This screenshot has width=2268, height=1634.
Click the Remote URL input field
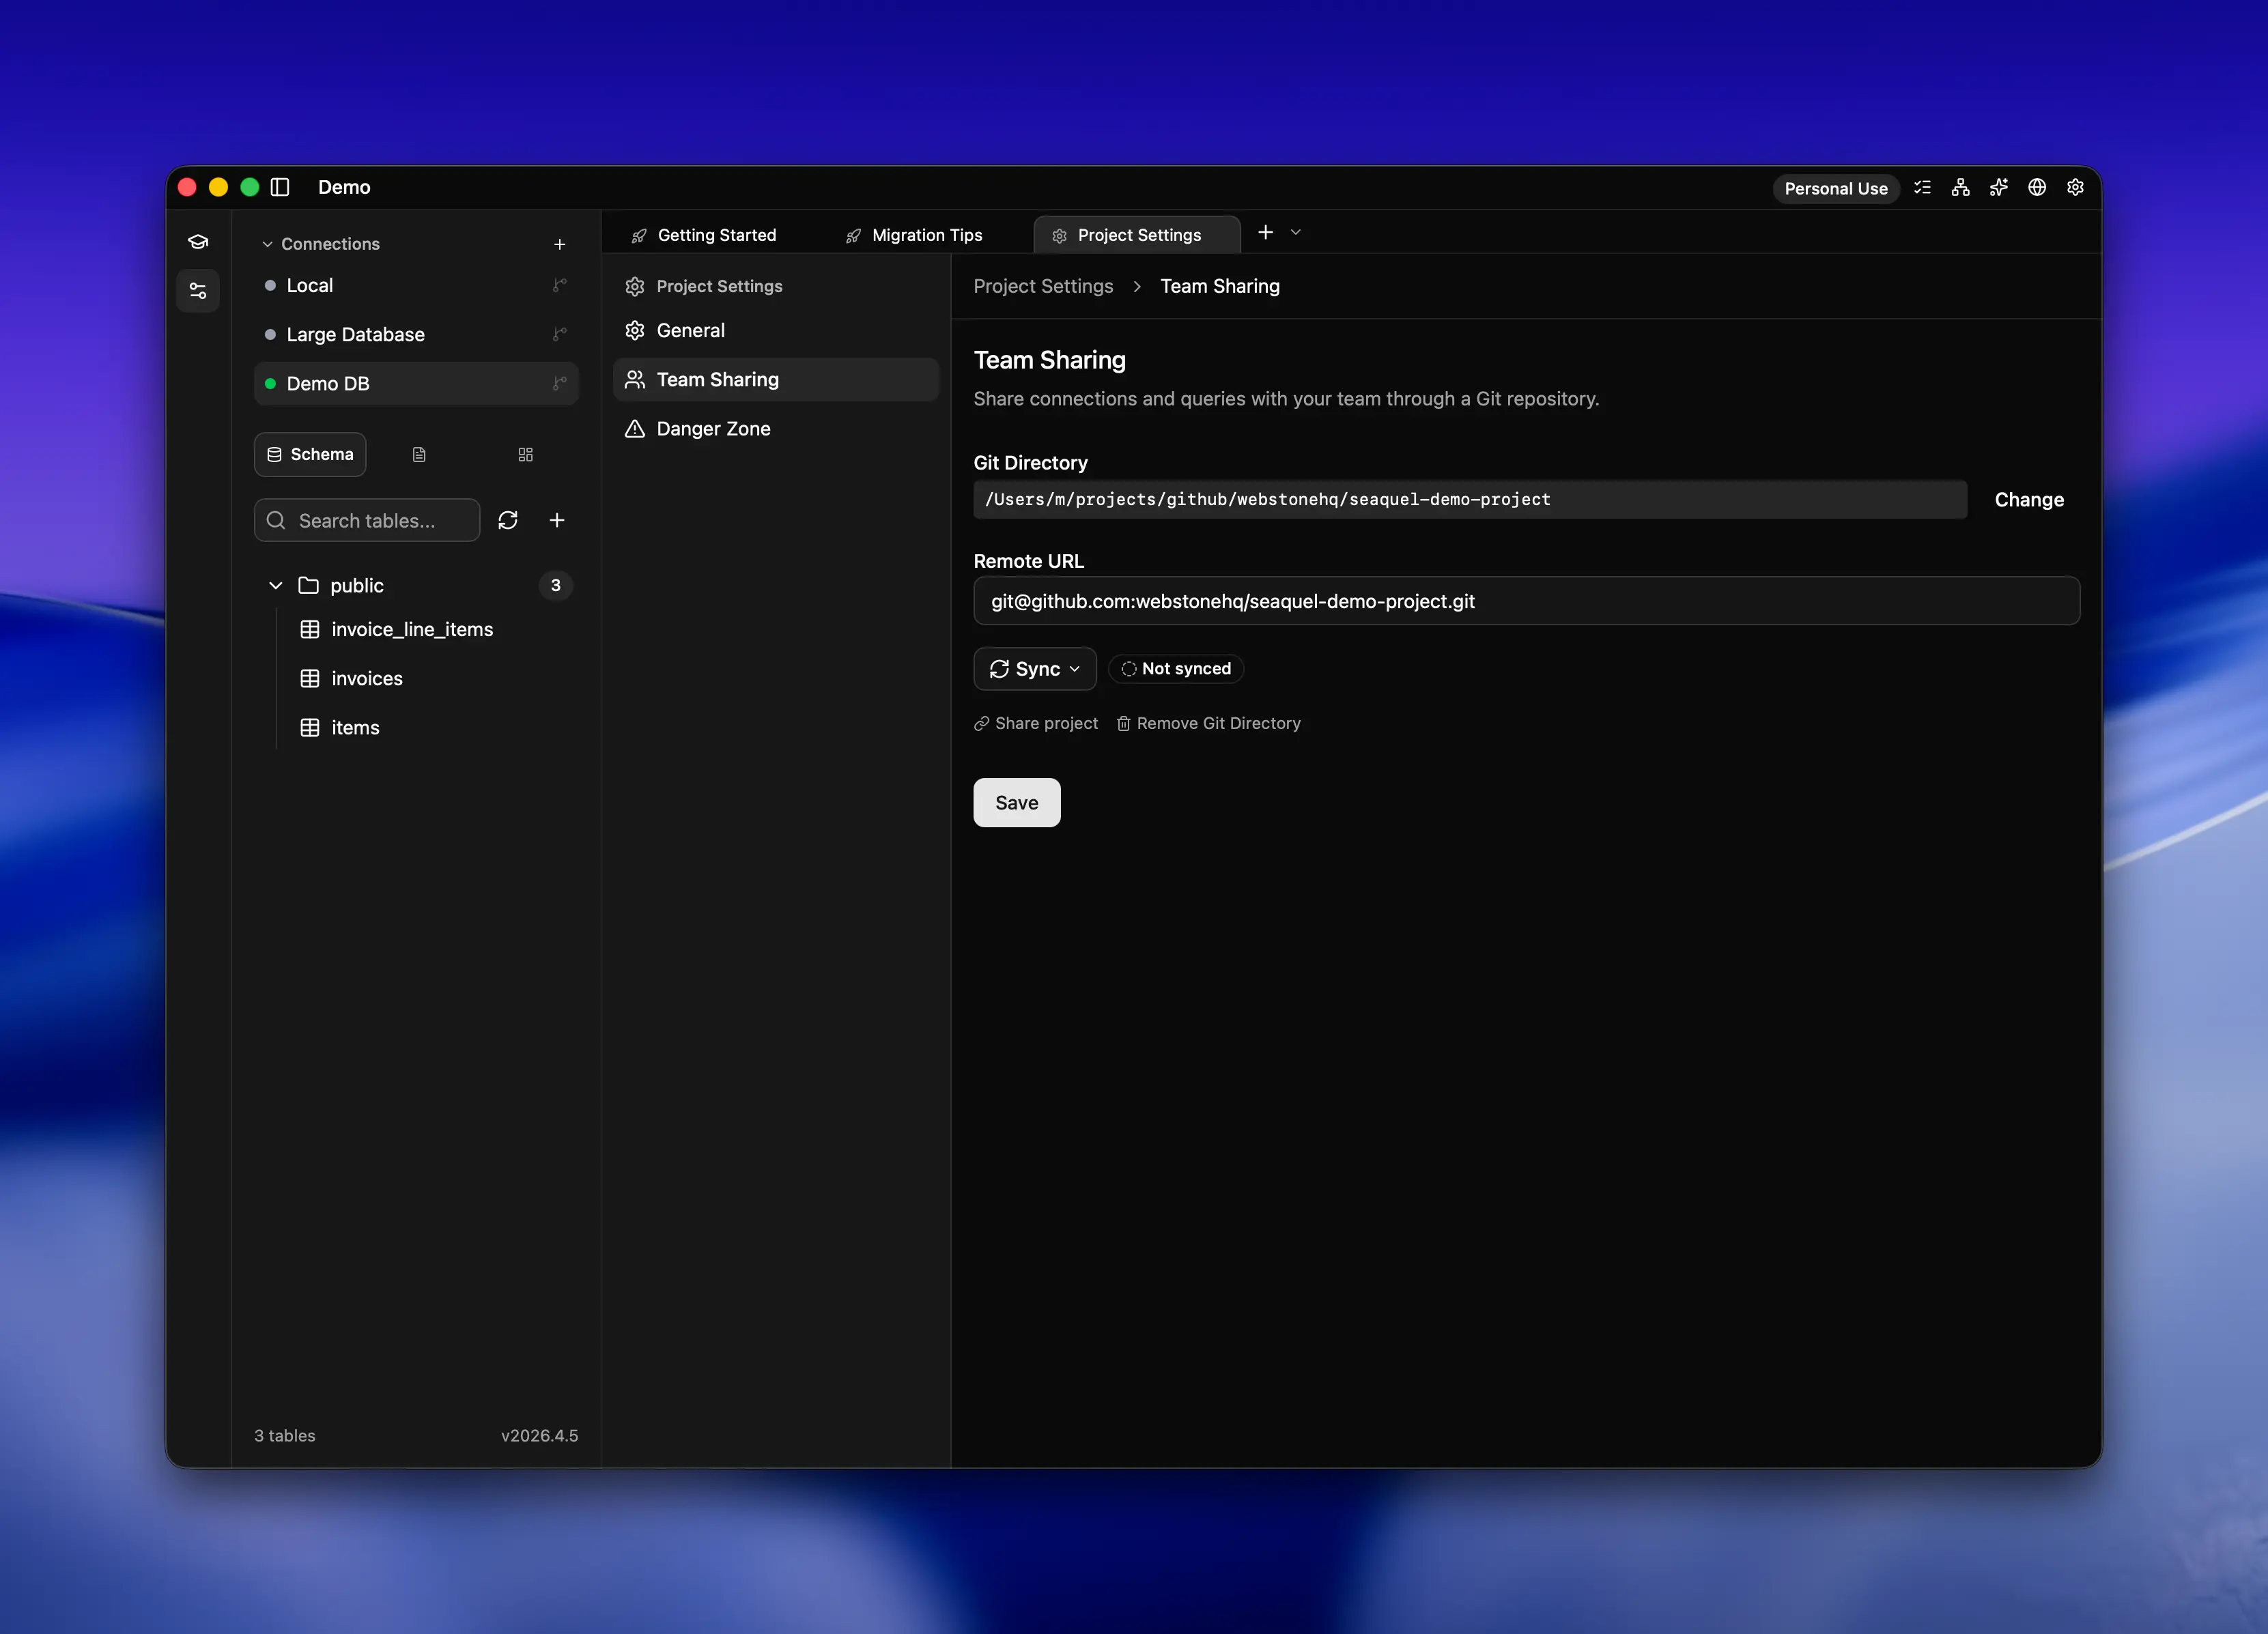pos(1526,601)
